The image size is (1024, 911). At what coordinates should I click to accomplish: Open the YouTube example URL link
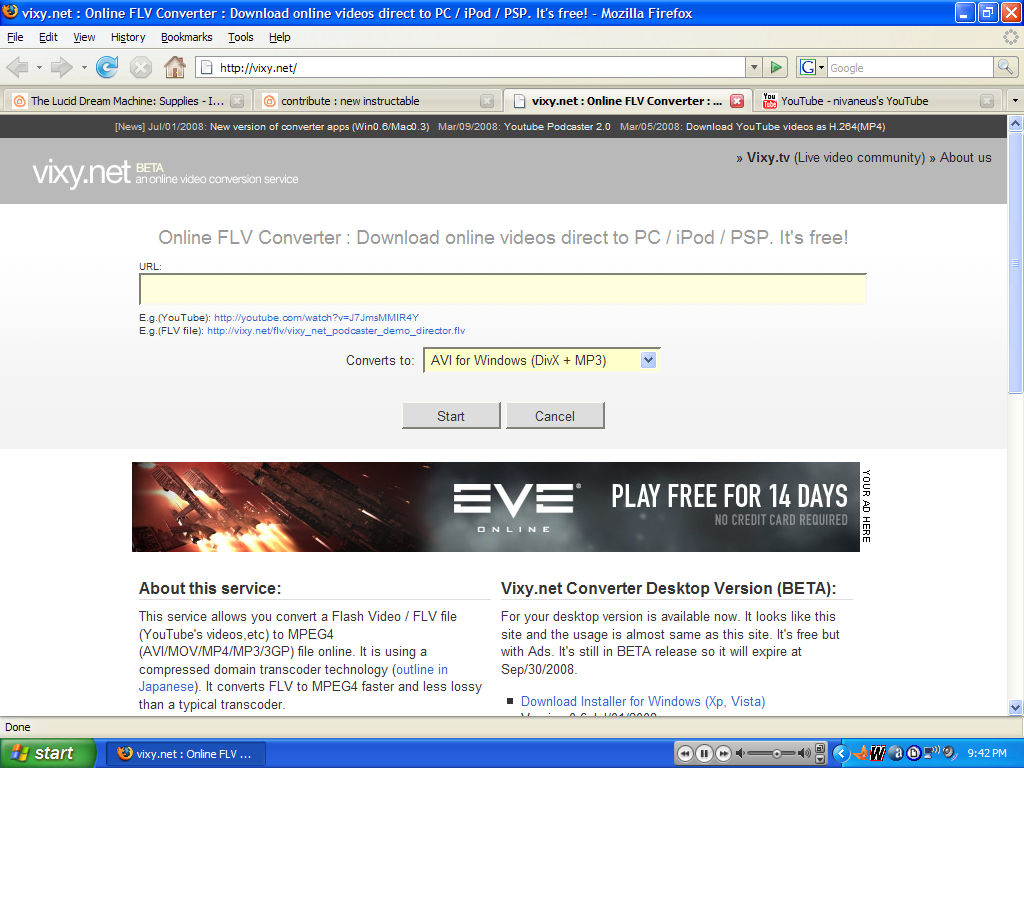pyautogui.click(x=316, y=317)
